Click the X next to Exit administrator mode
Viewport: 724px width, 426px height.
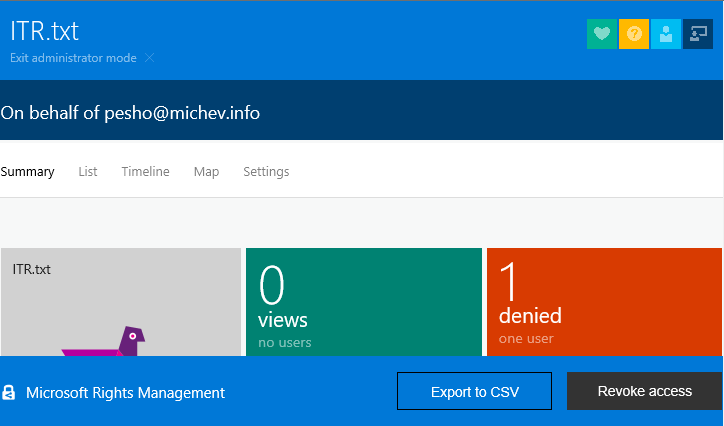click(x=150, y=58)
